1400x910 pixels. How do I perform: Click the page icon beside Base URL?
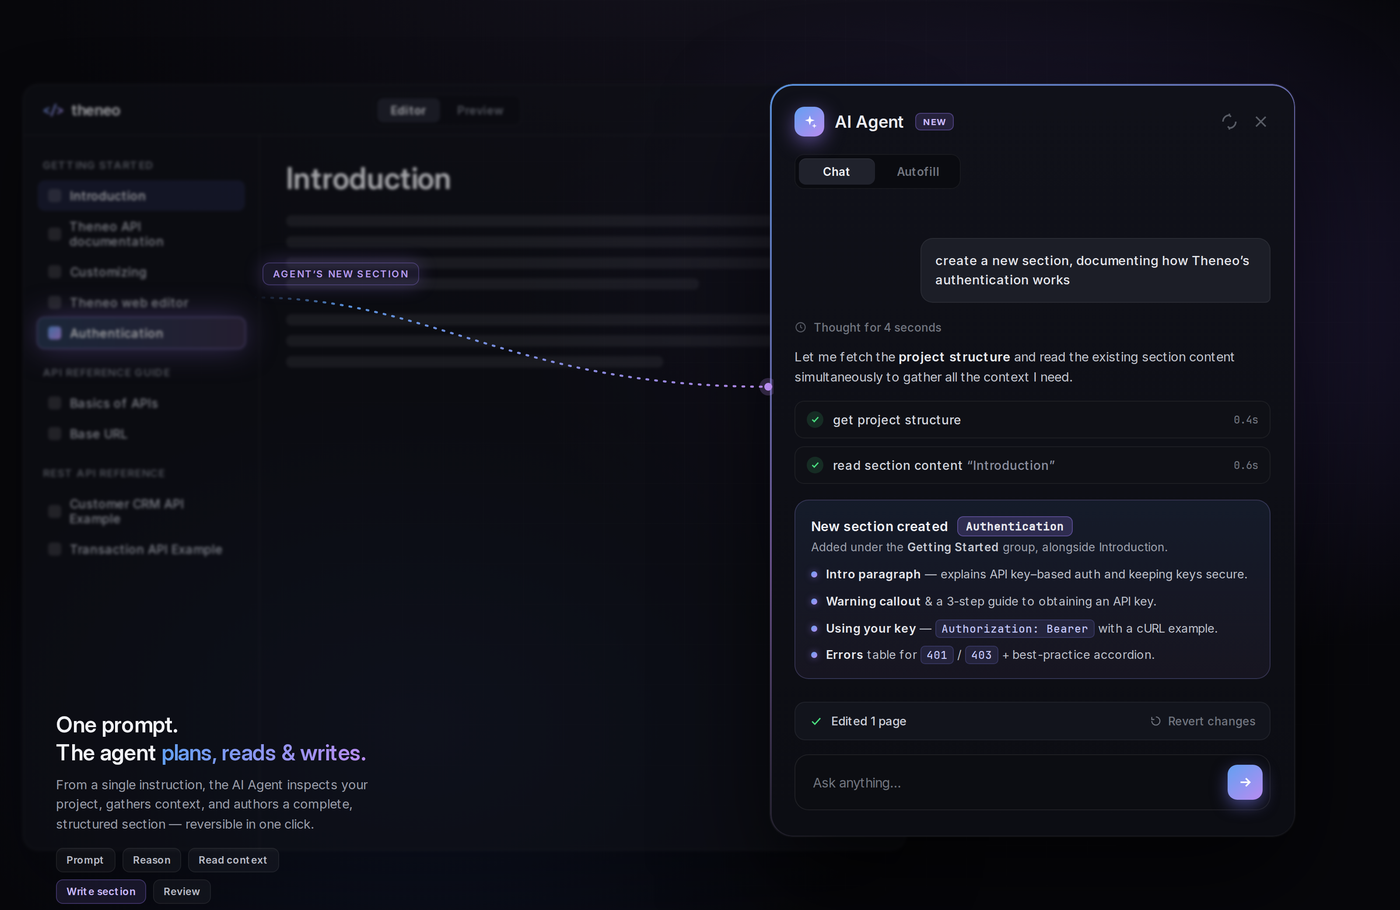[55, 434]
